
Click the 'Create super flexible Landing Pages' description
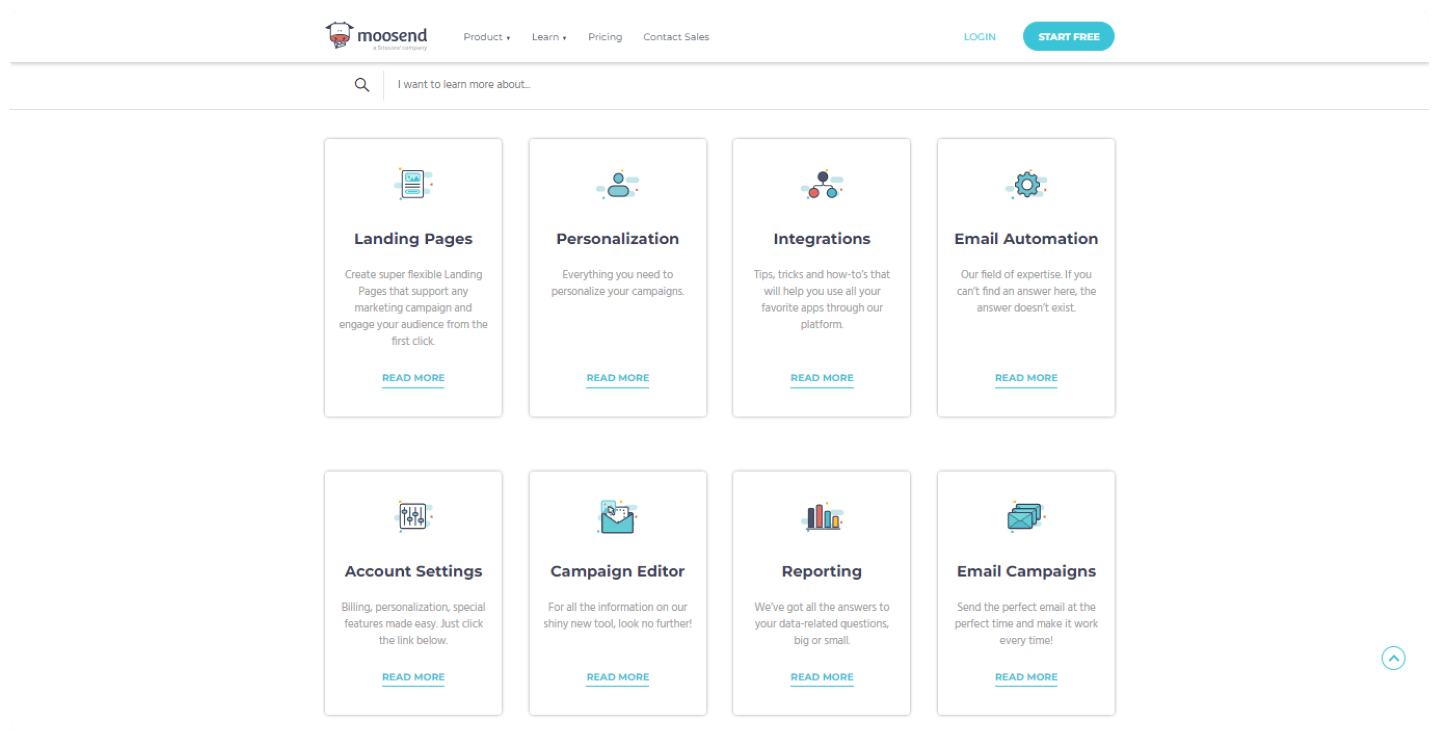413,308
